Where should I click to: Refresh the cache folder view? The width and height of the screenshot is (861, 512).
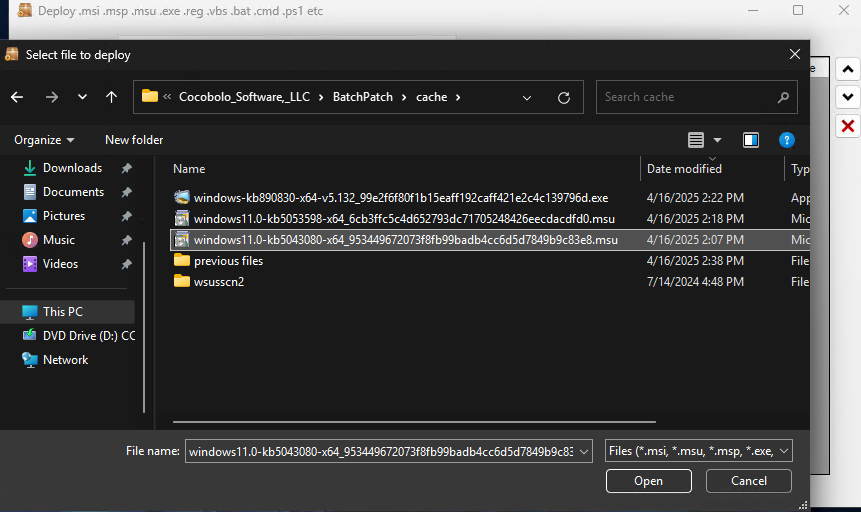click(x=564, y=98)
